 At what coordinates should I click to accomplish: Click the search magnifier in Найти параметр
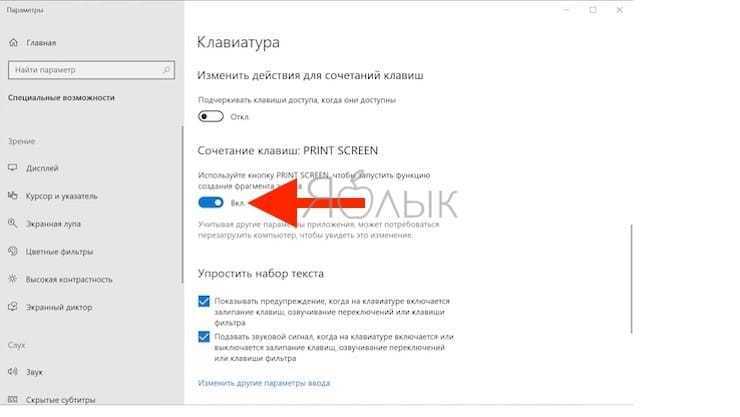pos(166,70)
